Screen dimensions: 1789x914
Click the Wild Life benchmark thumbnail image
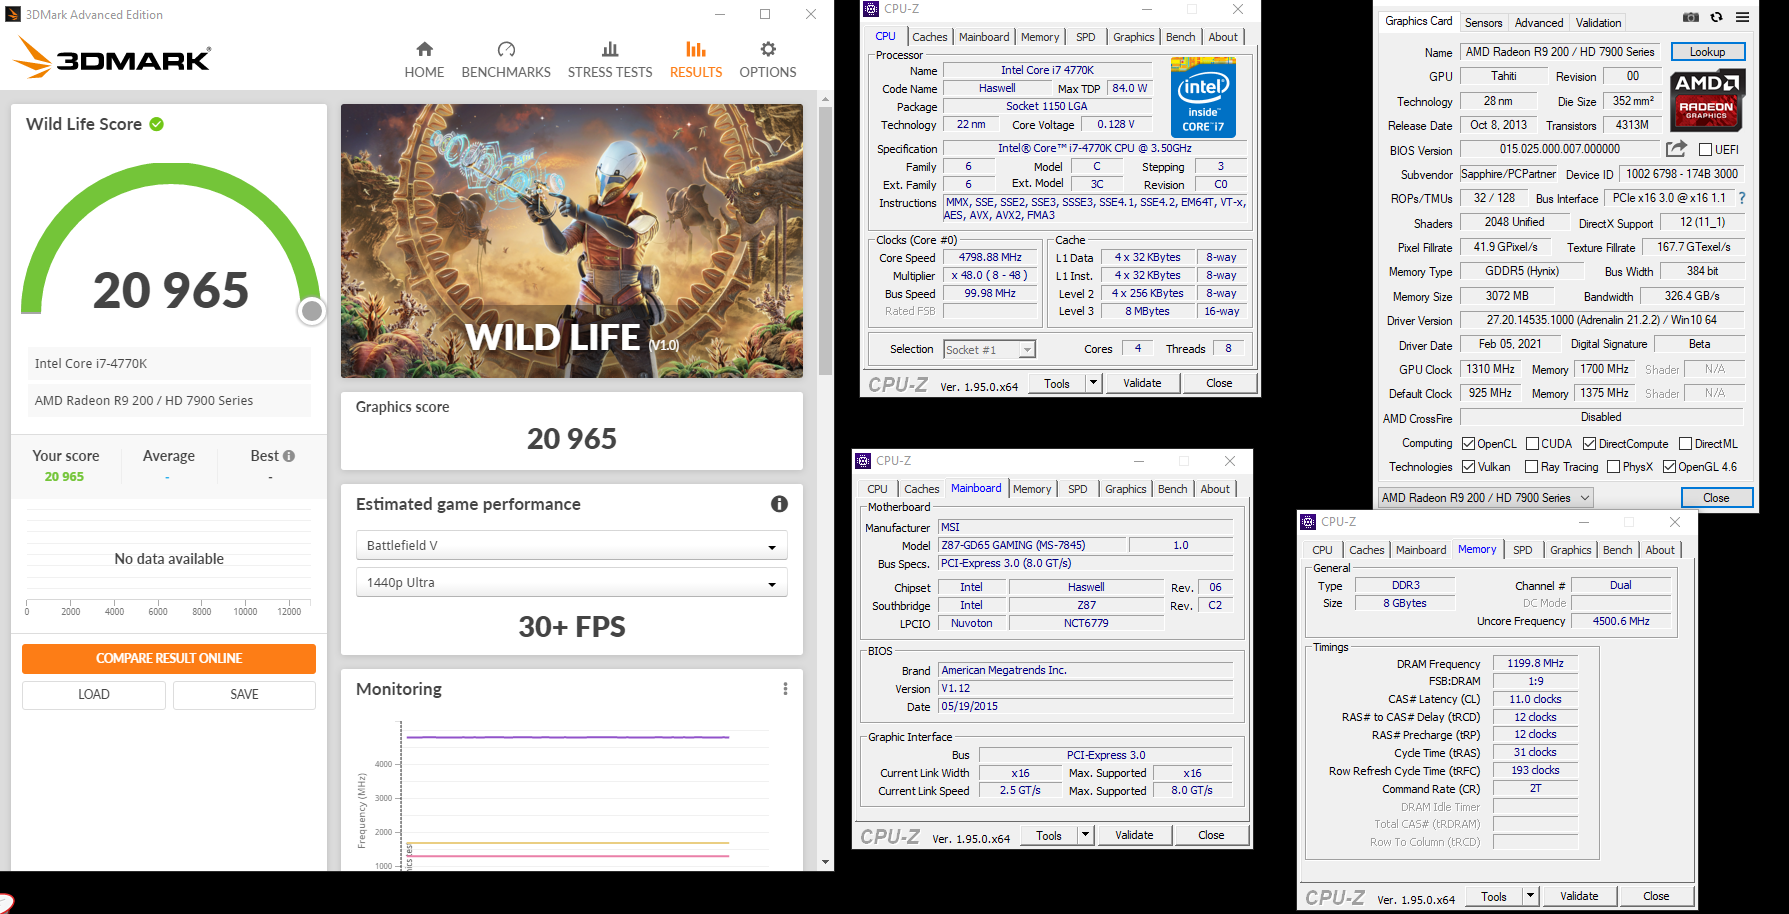pos(572,241)
